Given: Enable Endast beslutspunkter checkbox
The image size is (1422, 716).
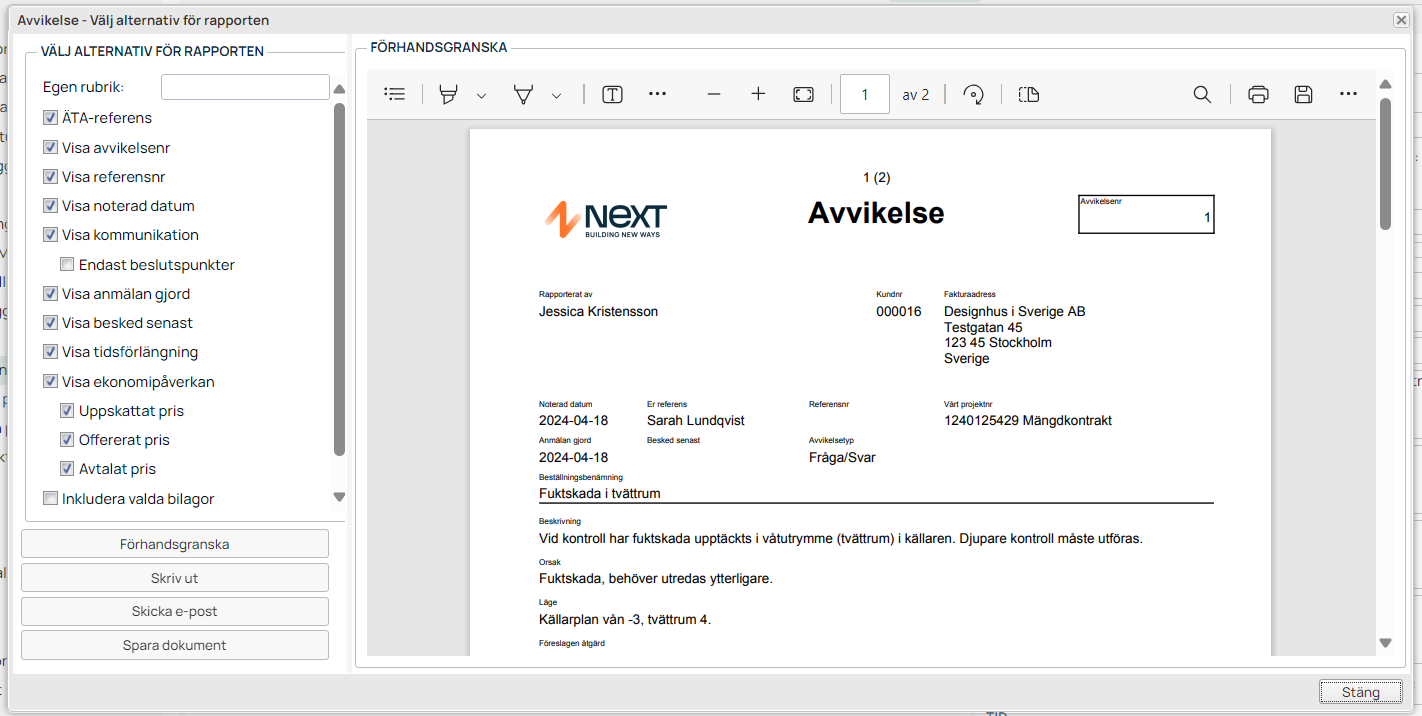Looking at the screenshot, I should tap(67, 265).
